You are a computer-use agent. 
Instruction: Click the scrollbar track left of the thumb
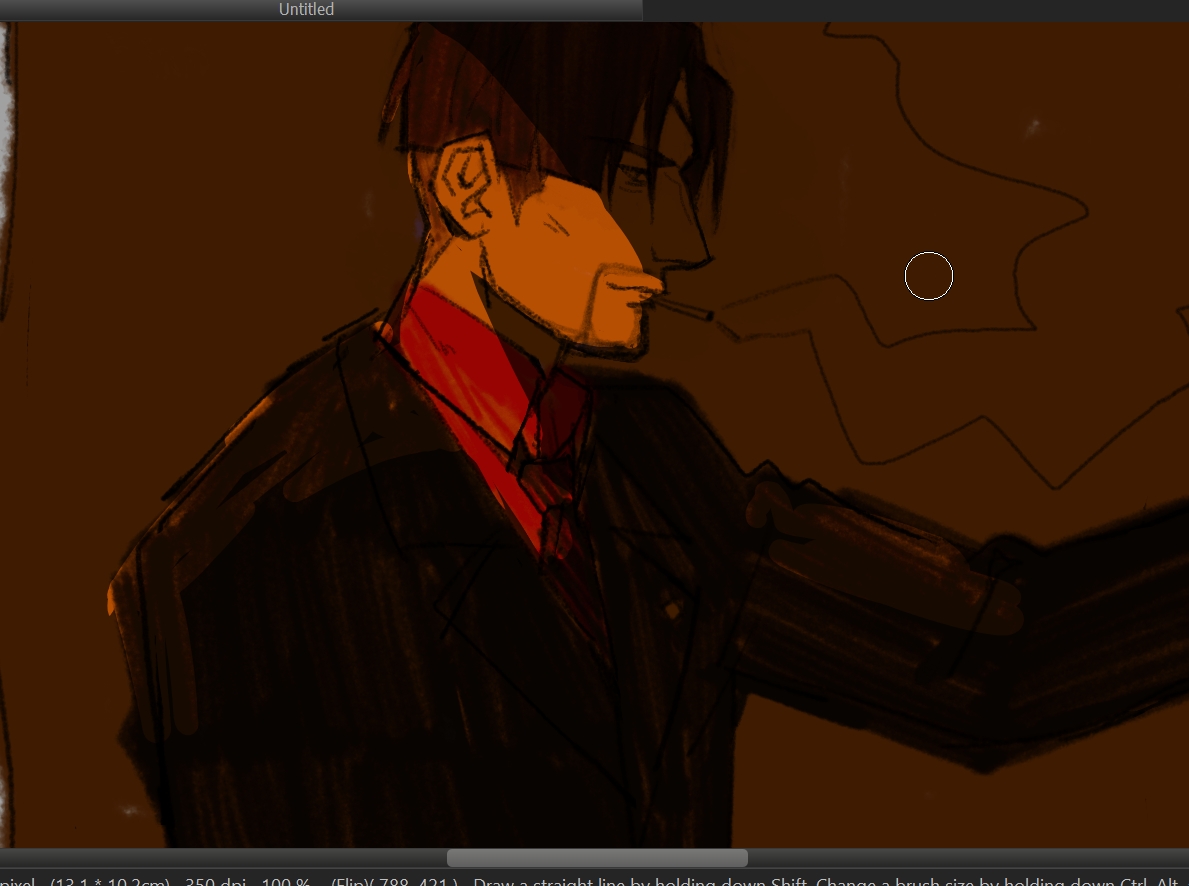coord(220,858)
